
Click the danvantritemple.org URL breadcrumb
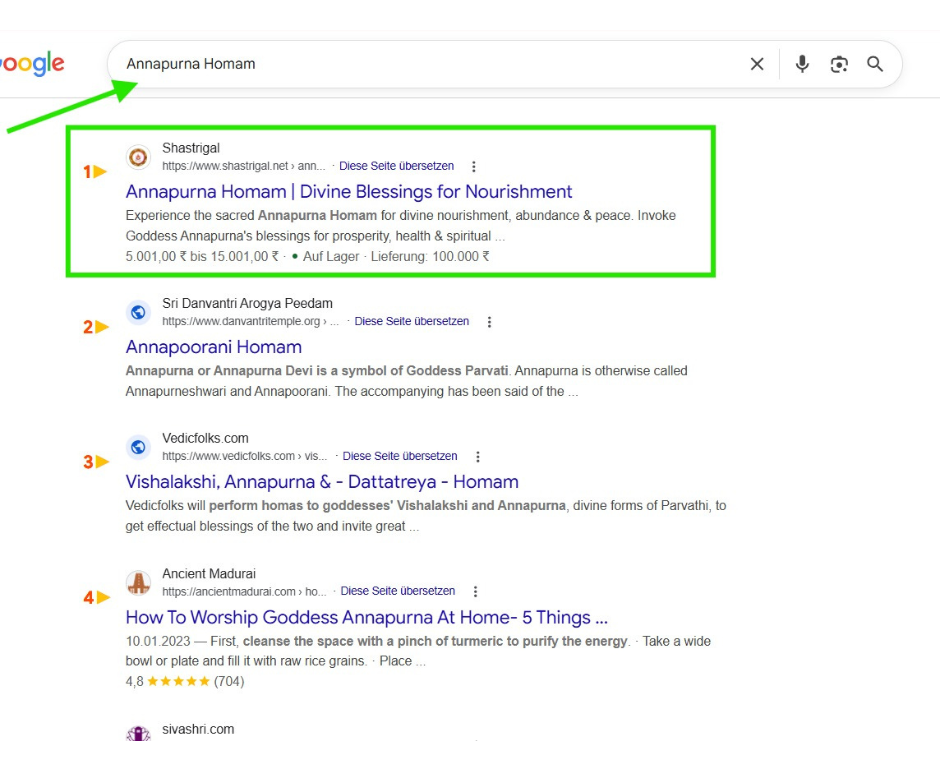250,321
